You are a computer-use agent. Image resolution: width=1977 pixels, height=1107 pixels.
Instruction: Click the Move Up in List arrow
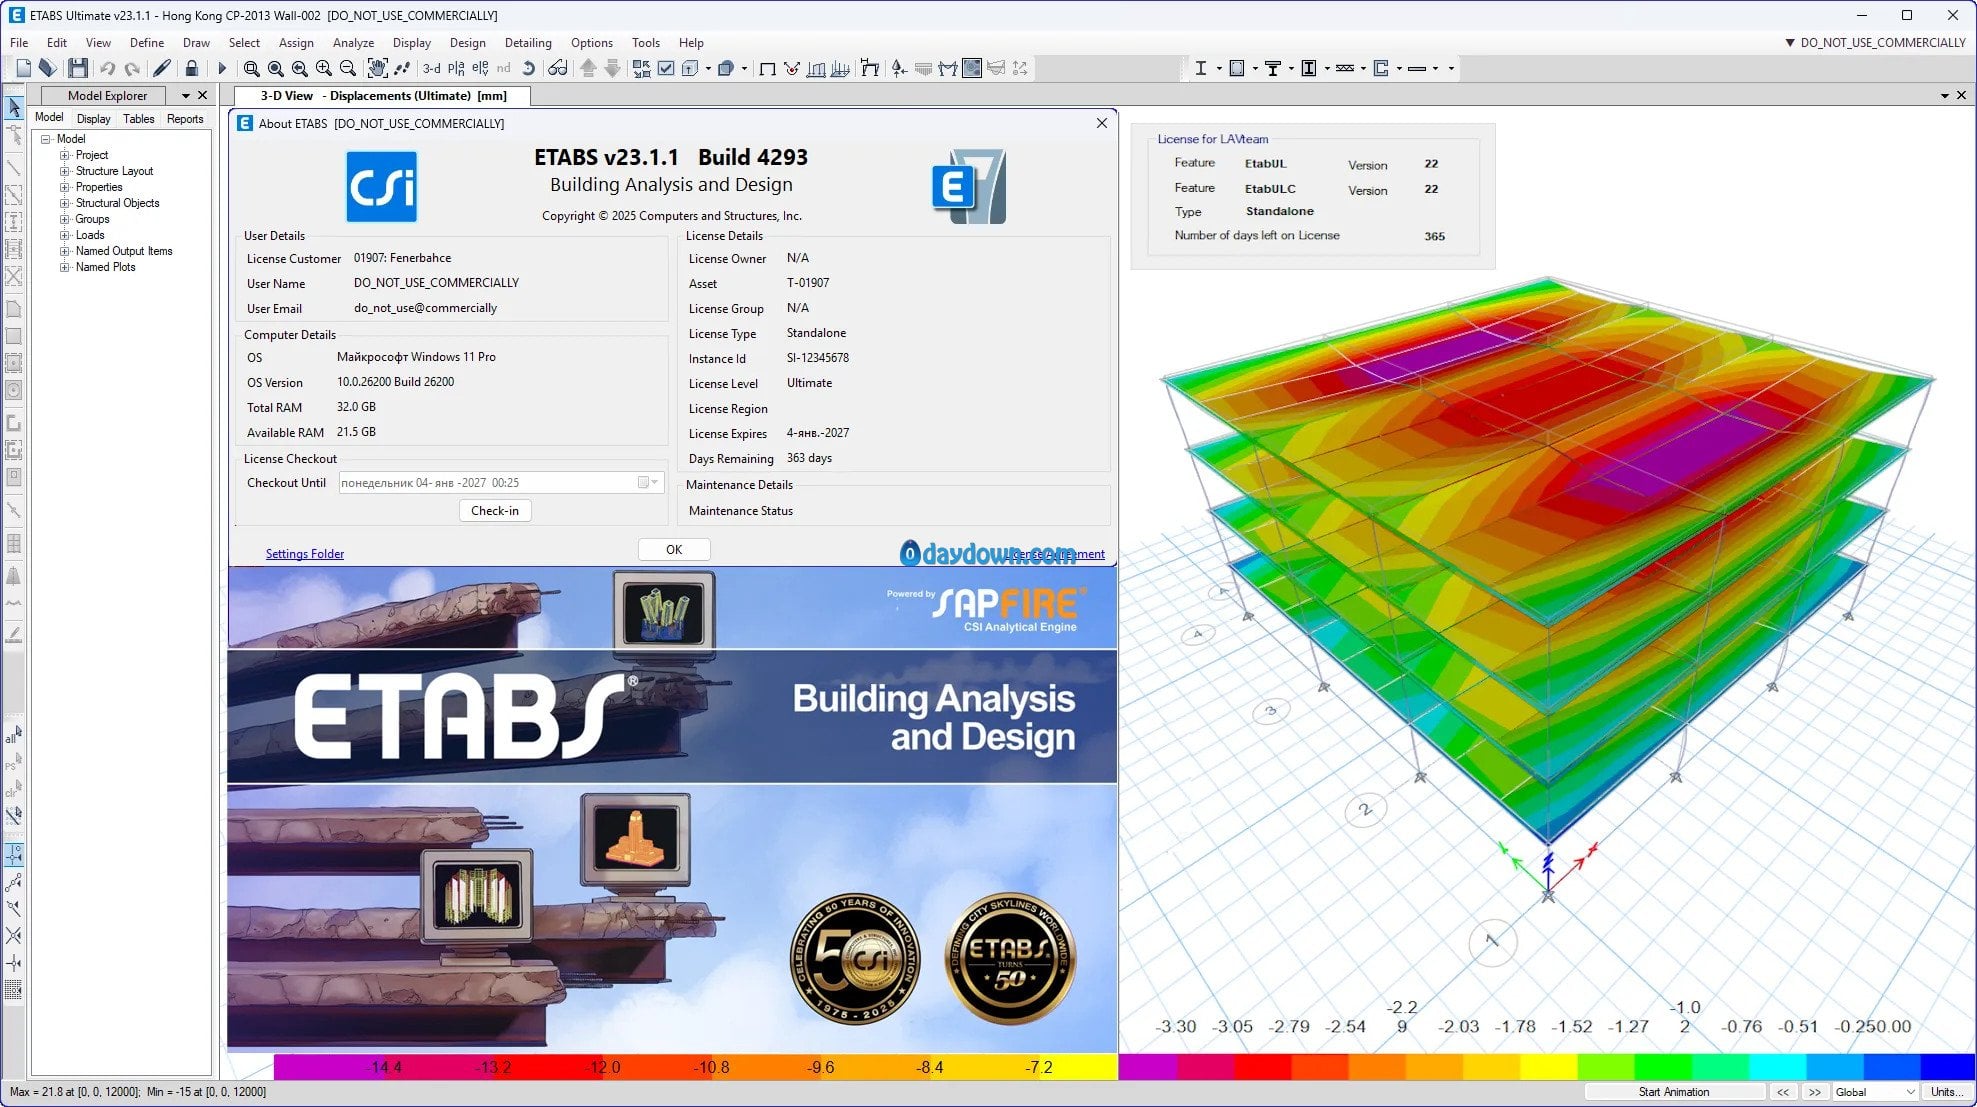point(588,68)
